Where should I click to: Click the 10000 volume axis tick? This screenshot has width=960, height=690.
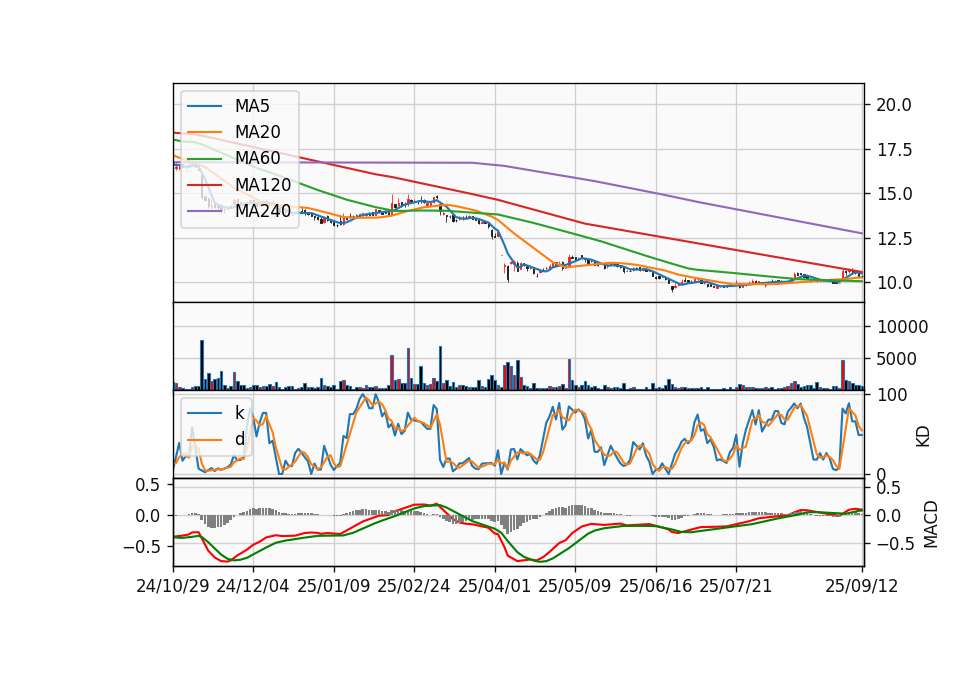tap(902, 327)
